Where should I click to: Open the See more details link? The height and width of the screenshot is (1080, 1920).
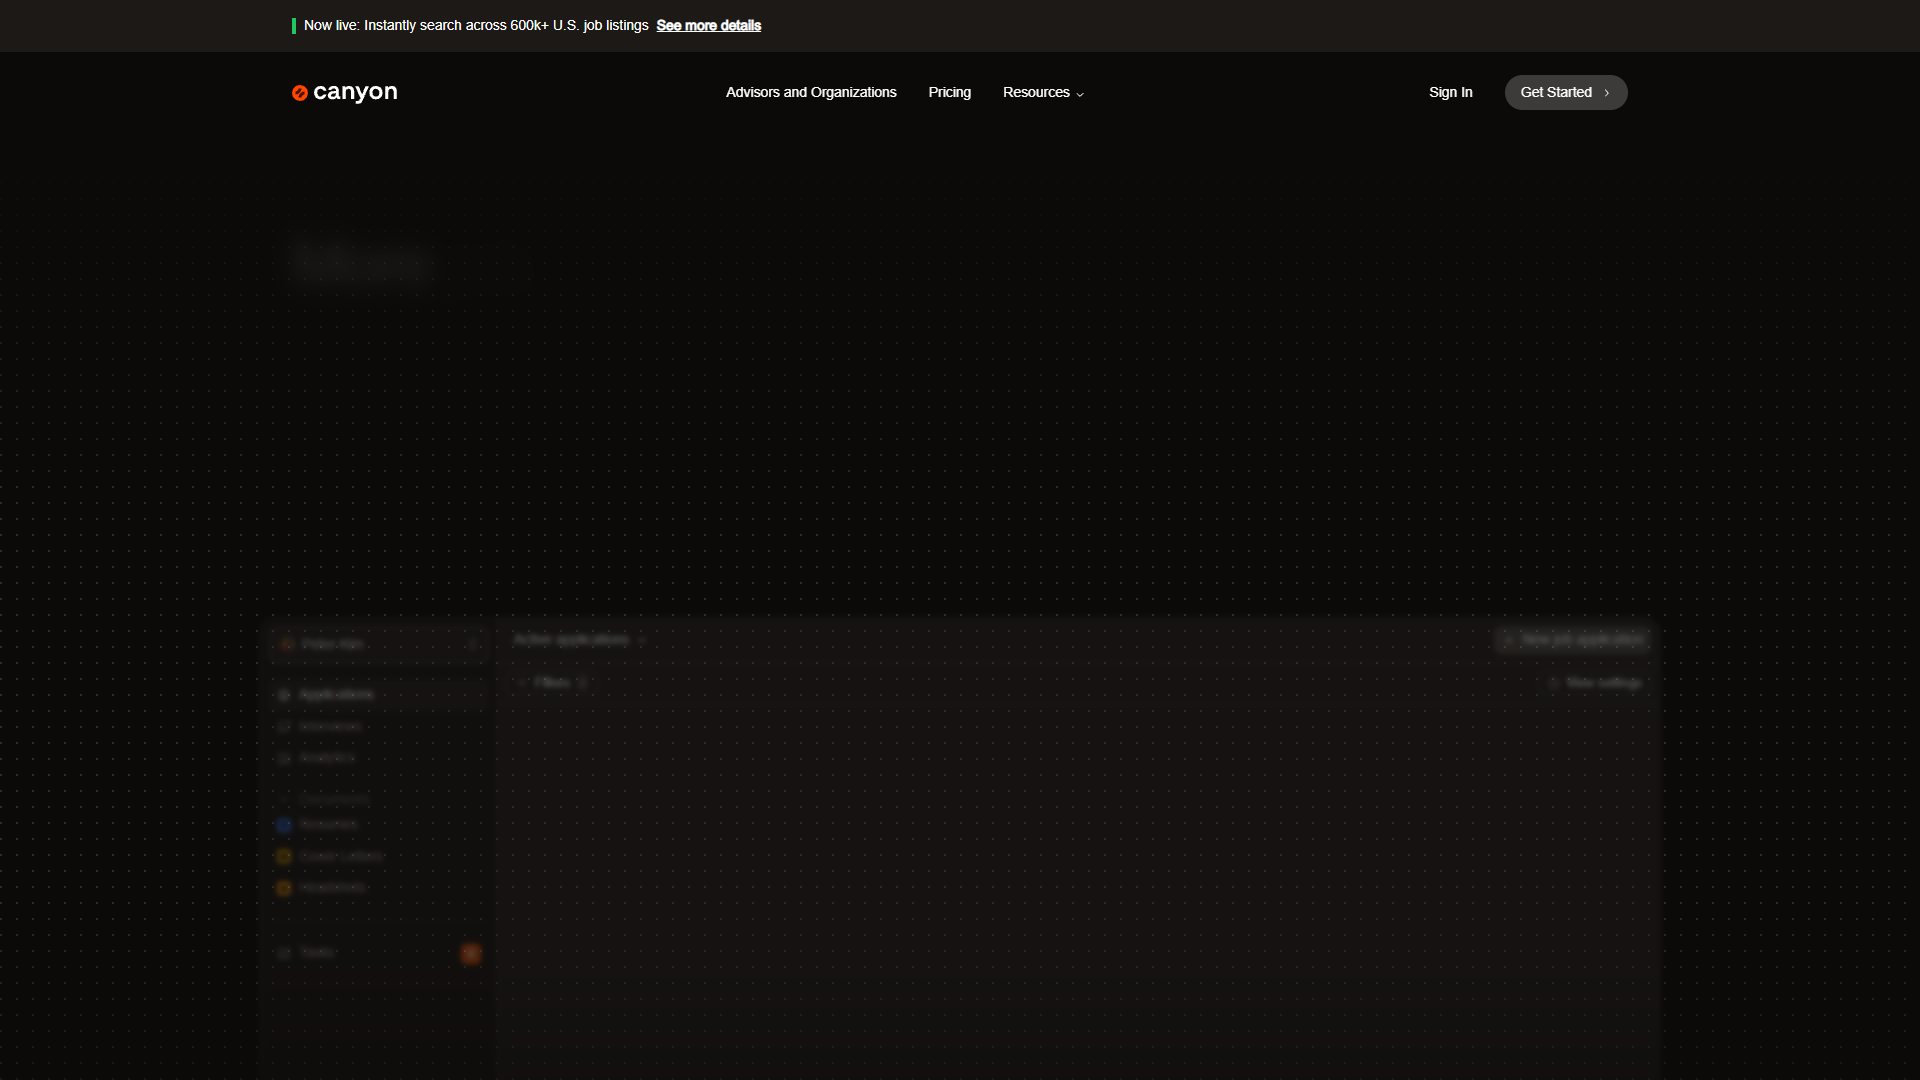(x=708, y=25)
